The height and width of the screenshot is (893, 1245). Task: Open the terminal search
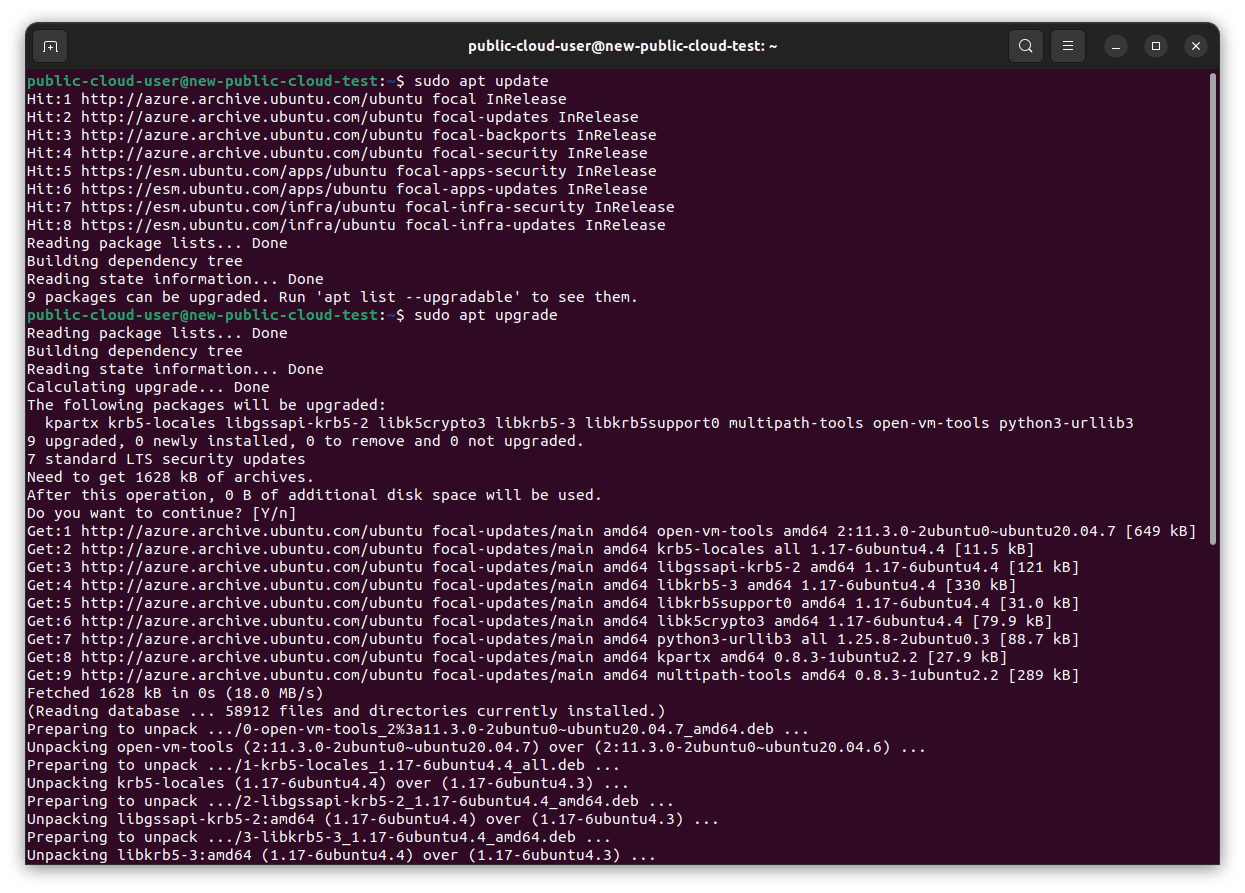tap(1026, 46)
